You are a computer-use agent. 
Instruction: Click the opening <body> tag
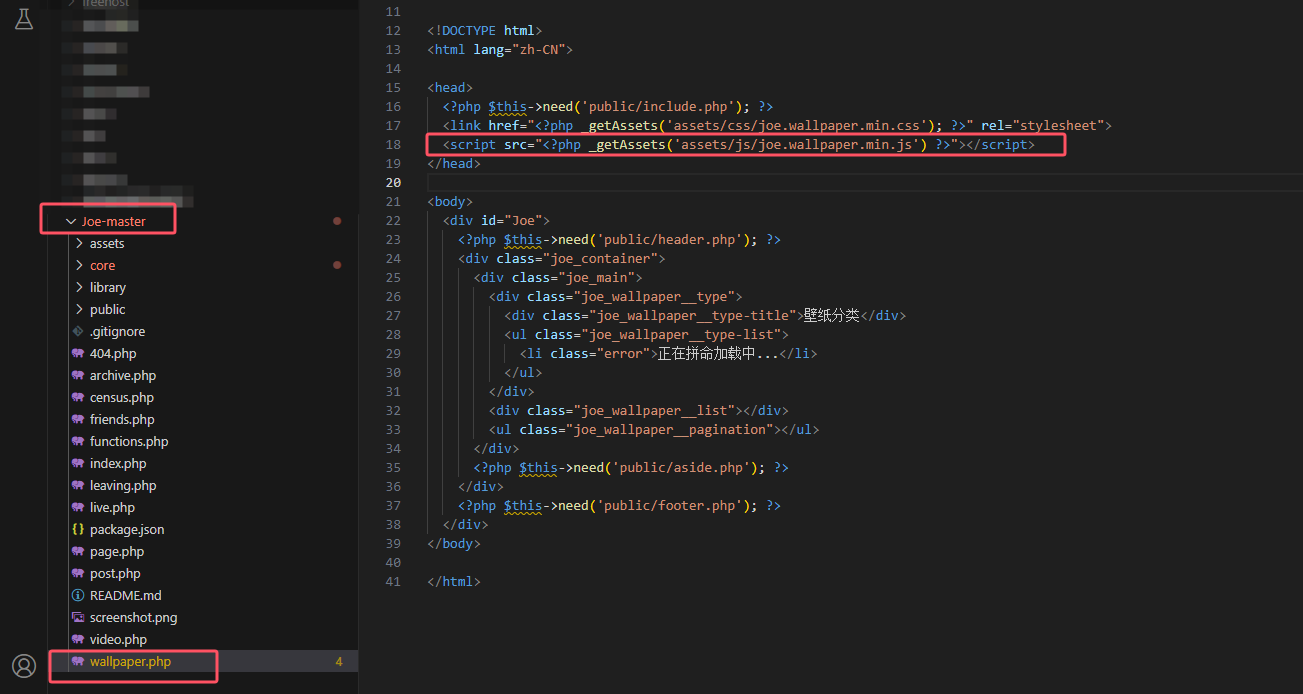click(x=450, y=201)
